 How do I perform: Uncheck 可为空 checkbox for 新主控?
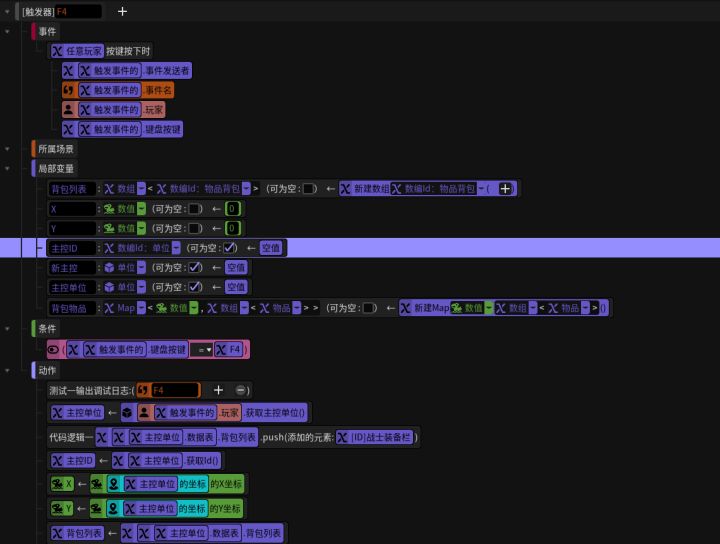tap(195, 268)
